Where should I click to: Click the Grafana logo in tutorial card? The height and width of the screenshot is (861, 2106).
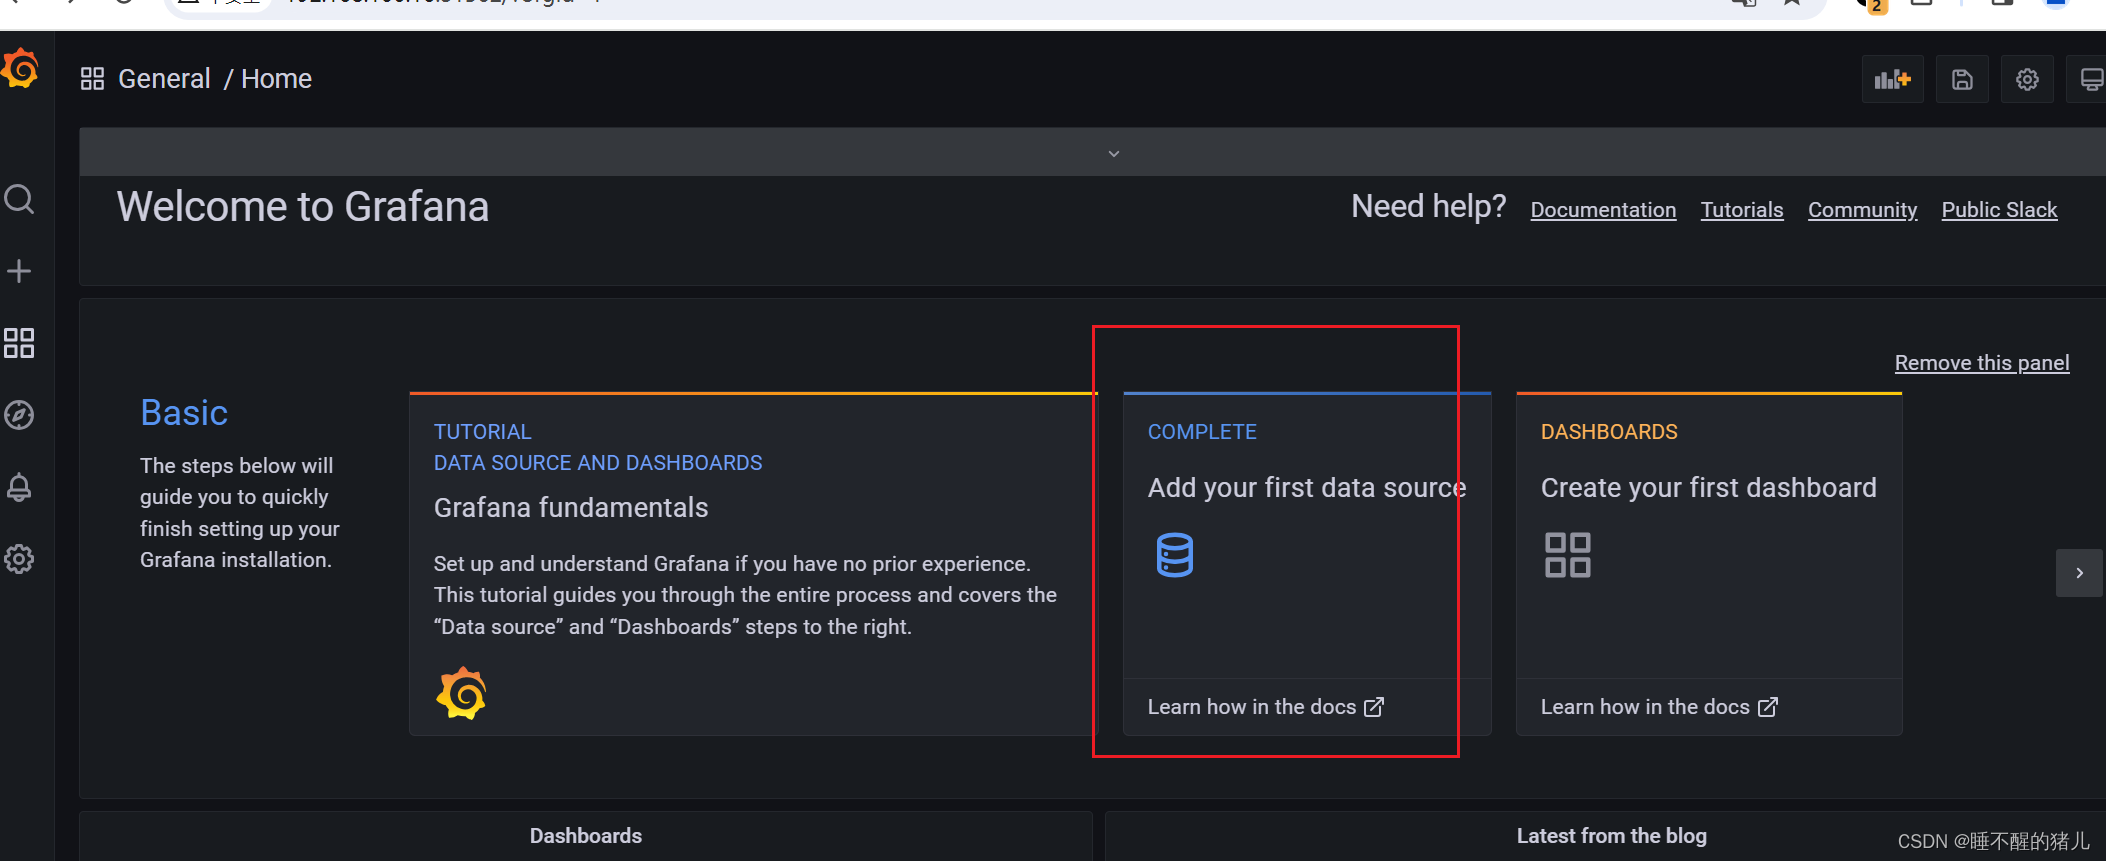[461, 693]
